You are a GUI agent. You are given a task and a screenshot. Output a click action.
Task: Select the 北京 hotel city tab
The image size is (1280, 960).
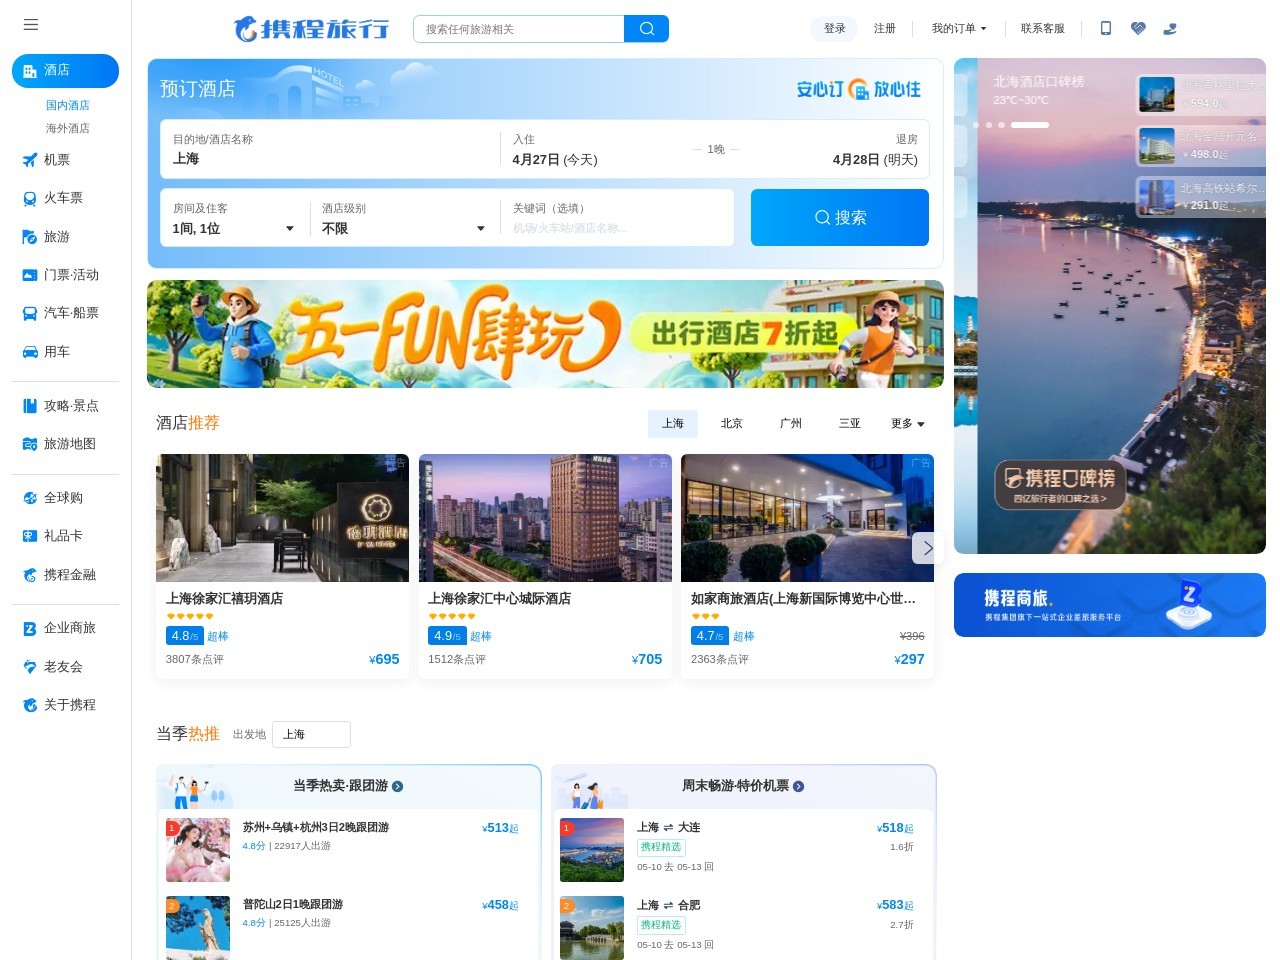731,423
